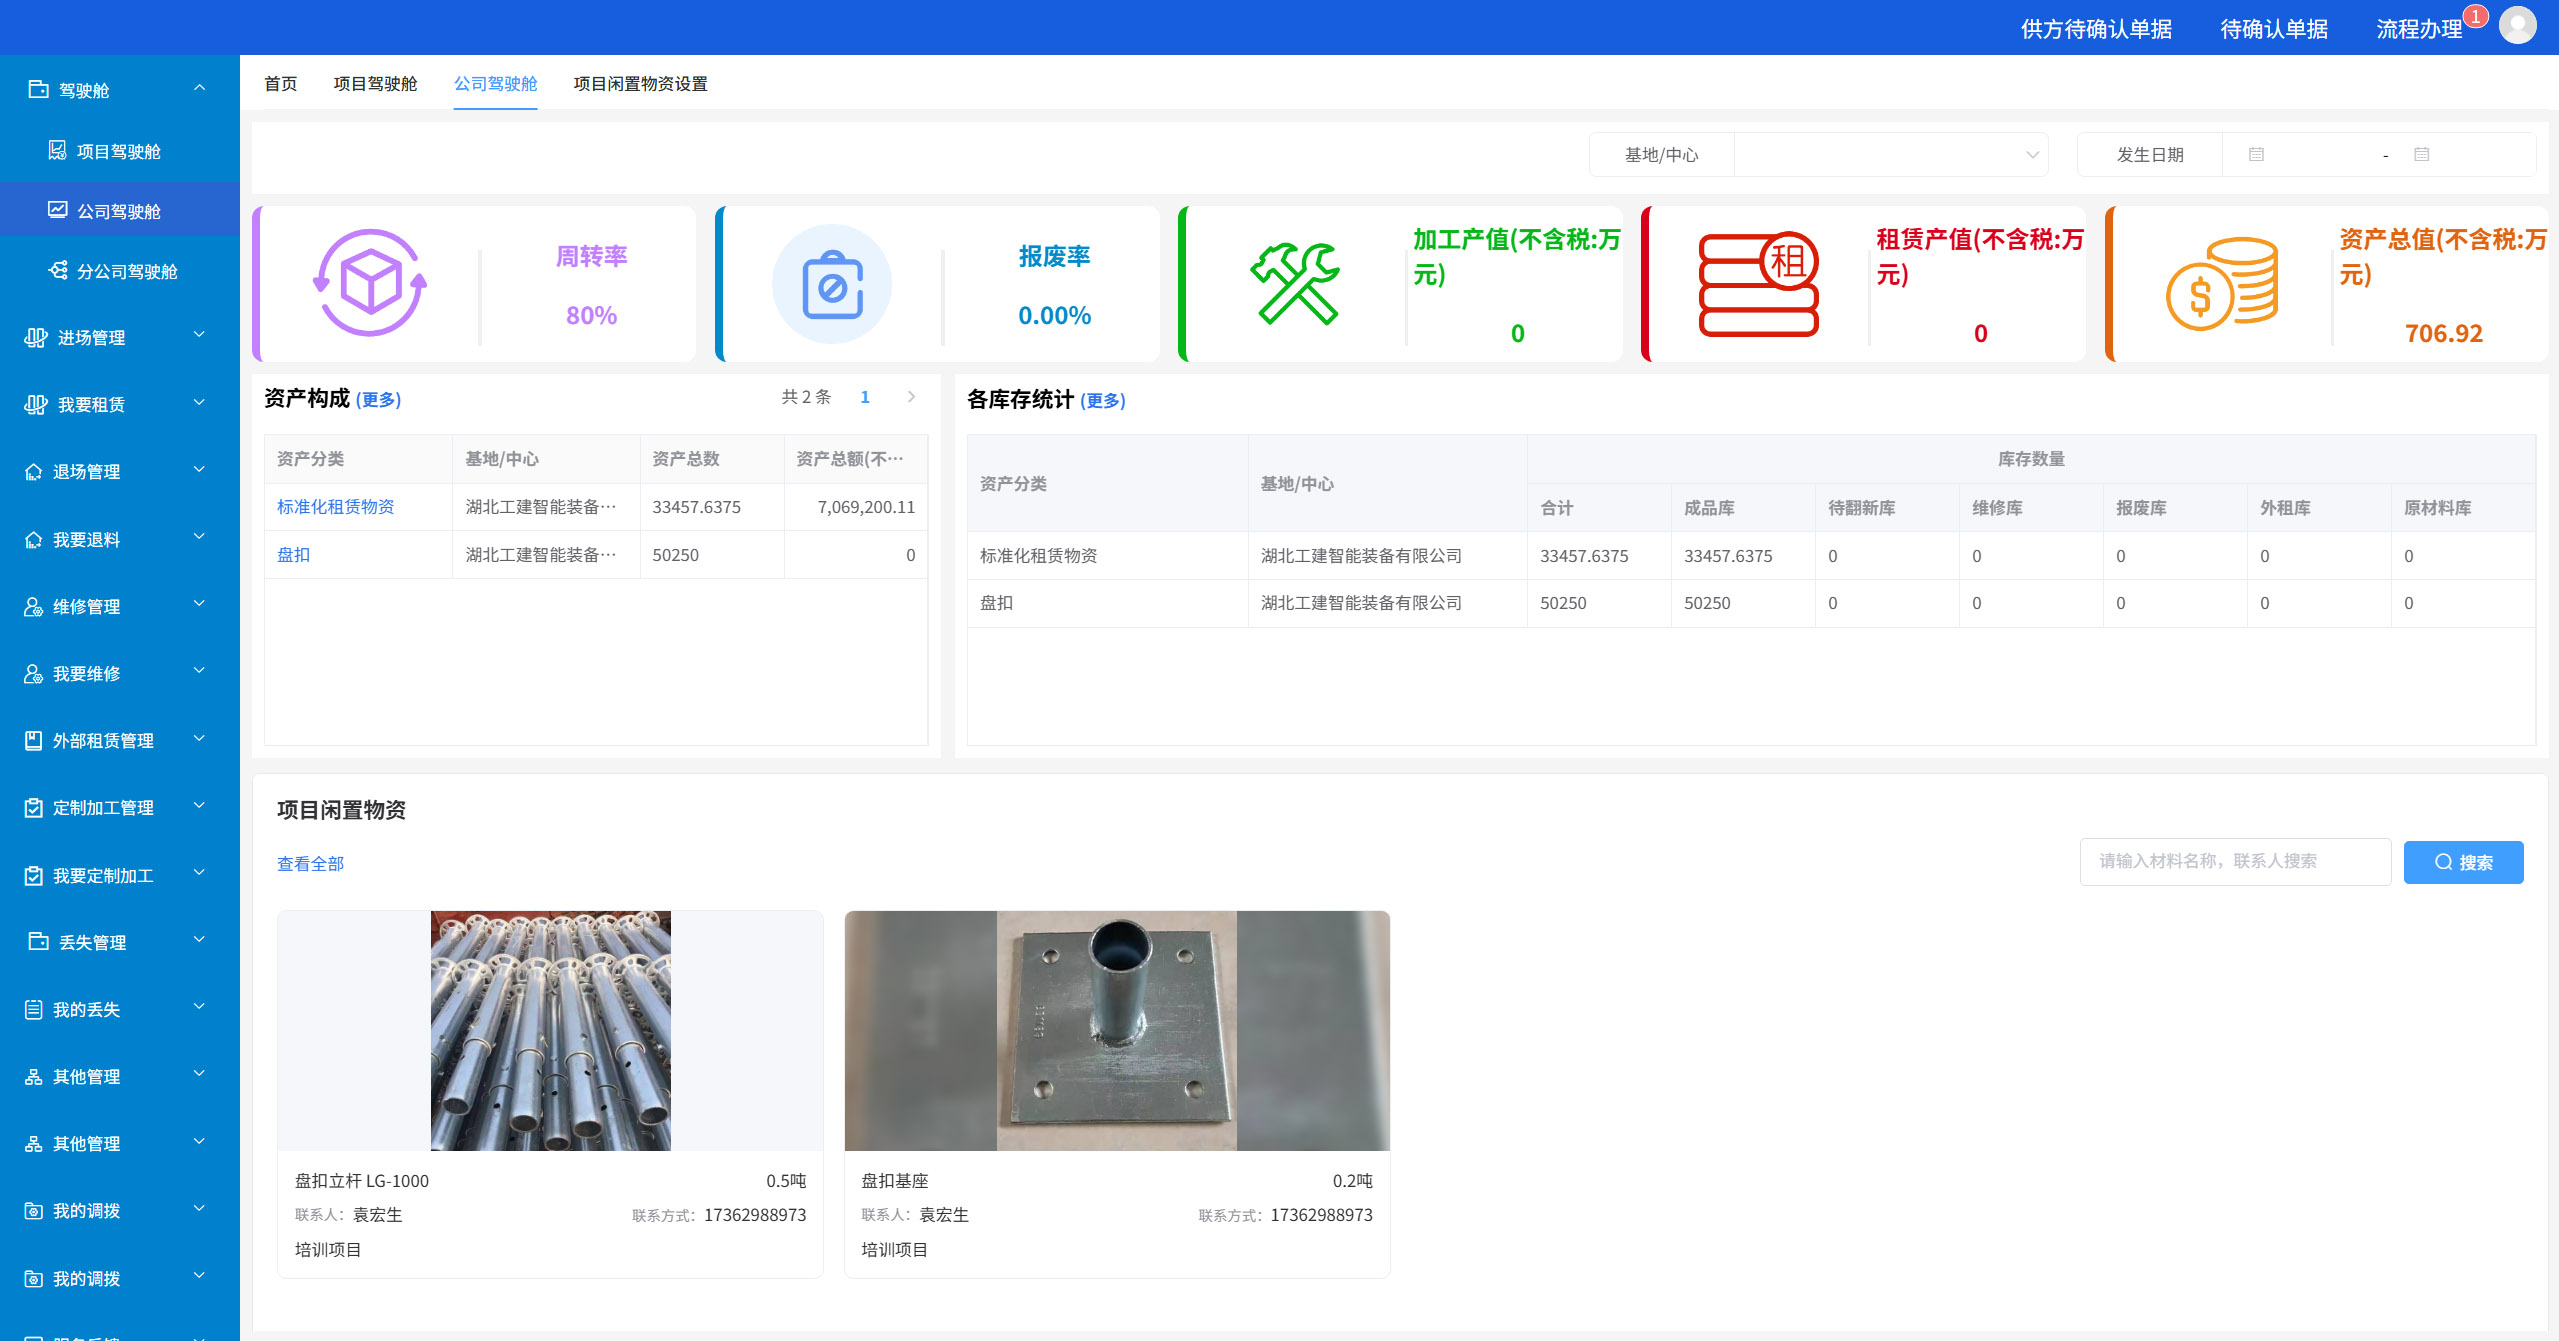Image resolution: width=2559 pixels, height=1341 pixels.
Task: Click the 分公司驾驶舱 sidebar icon
Action: (58, 271)
